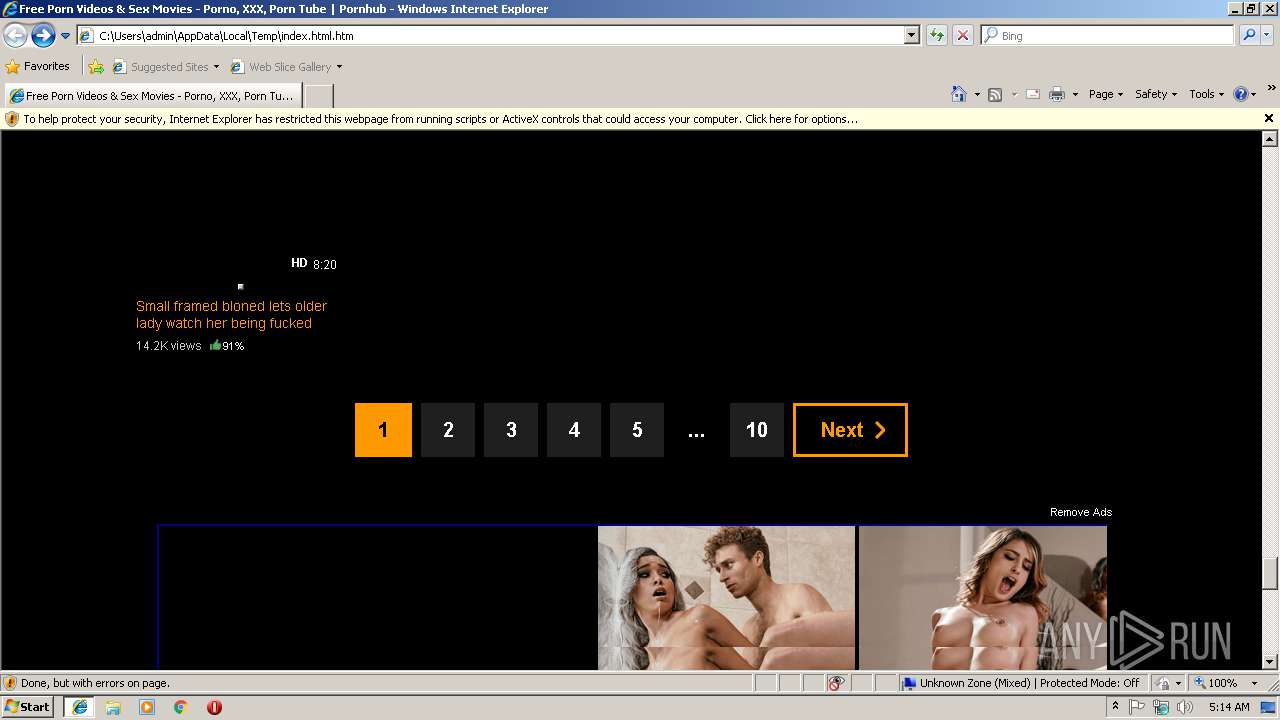Click the address bar with index.html.htm path
This screenshot has width=1280, height=720.
(490, 35)
